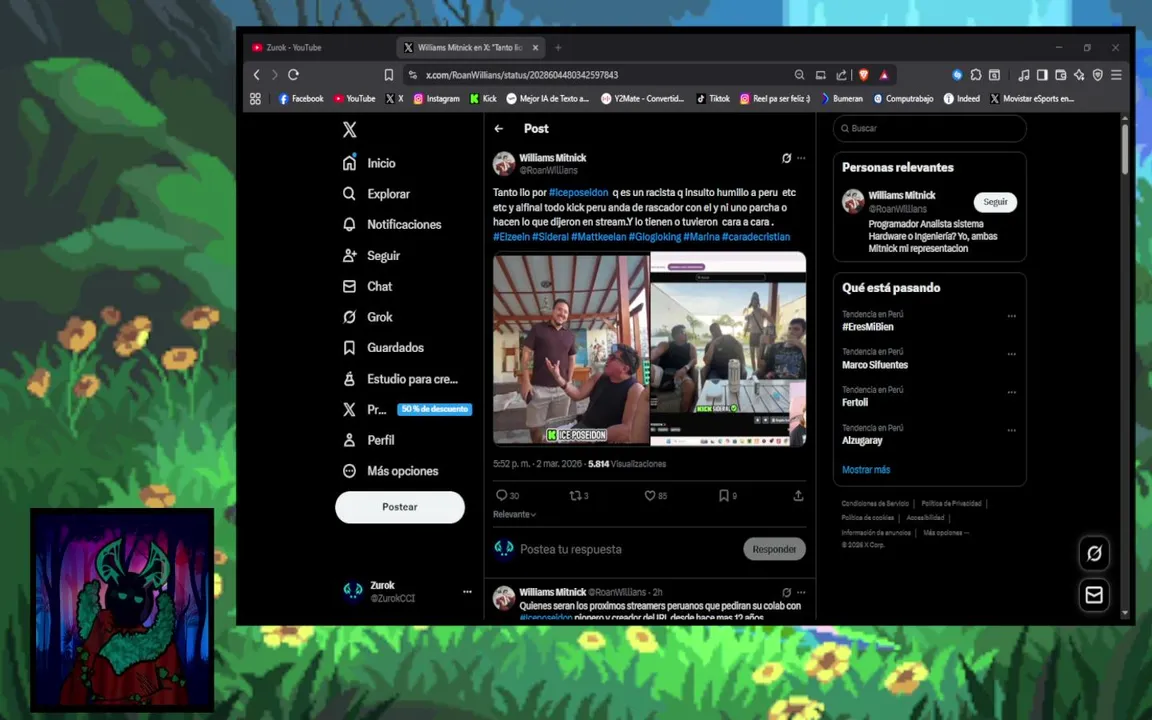
Task: Click the Mostrar más link
Action: coord(865,469)
